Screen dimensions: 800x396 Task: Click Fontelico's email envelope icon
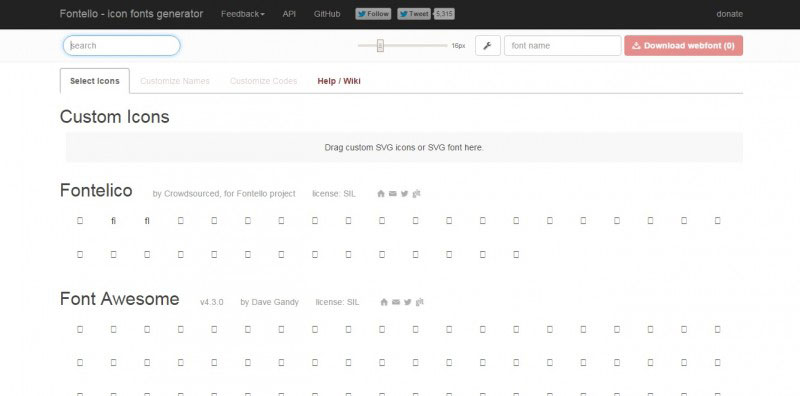pyautogui.click(x=392, y=193)
